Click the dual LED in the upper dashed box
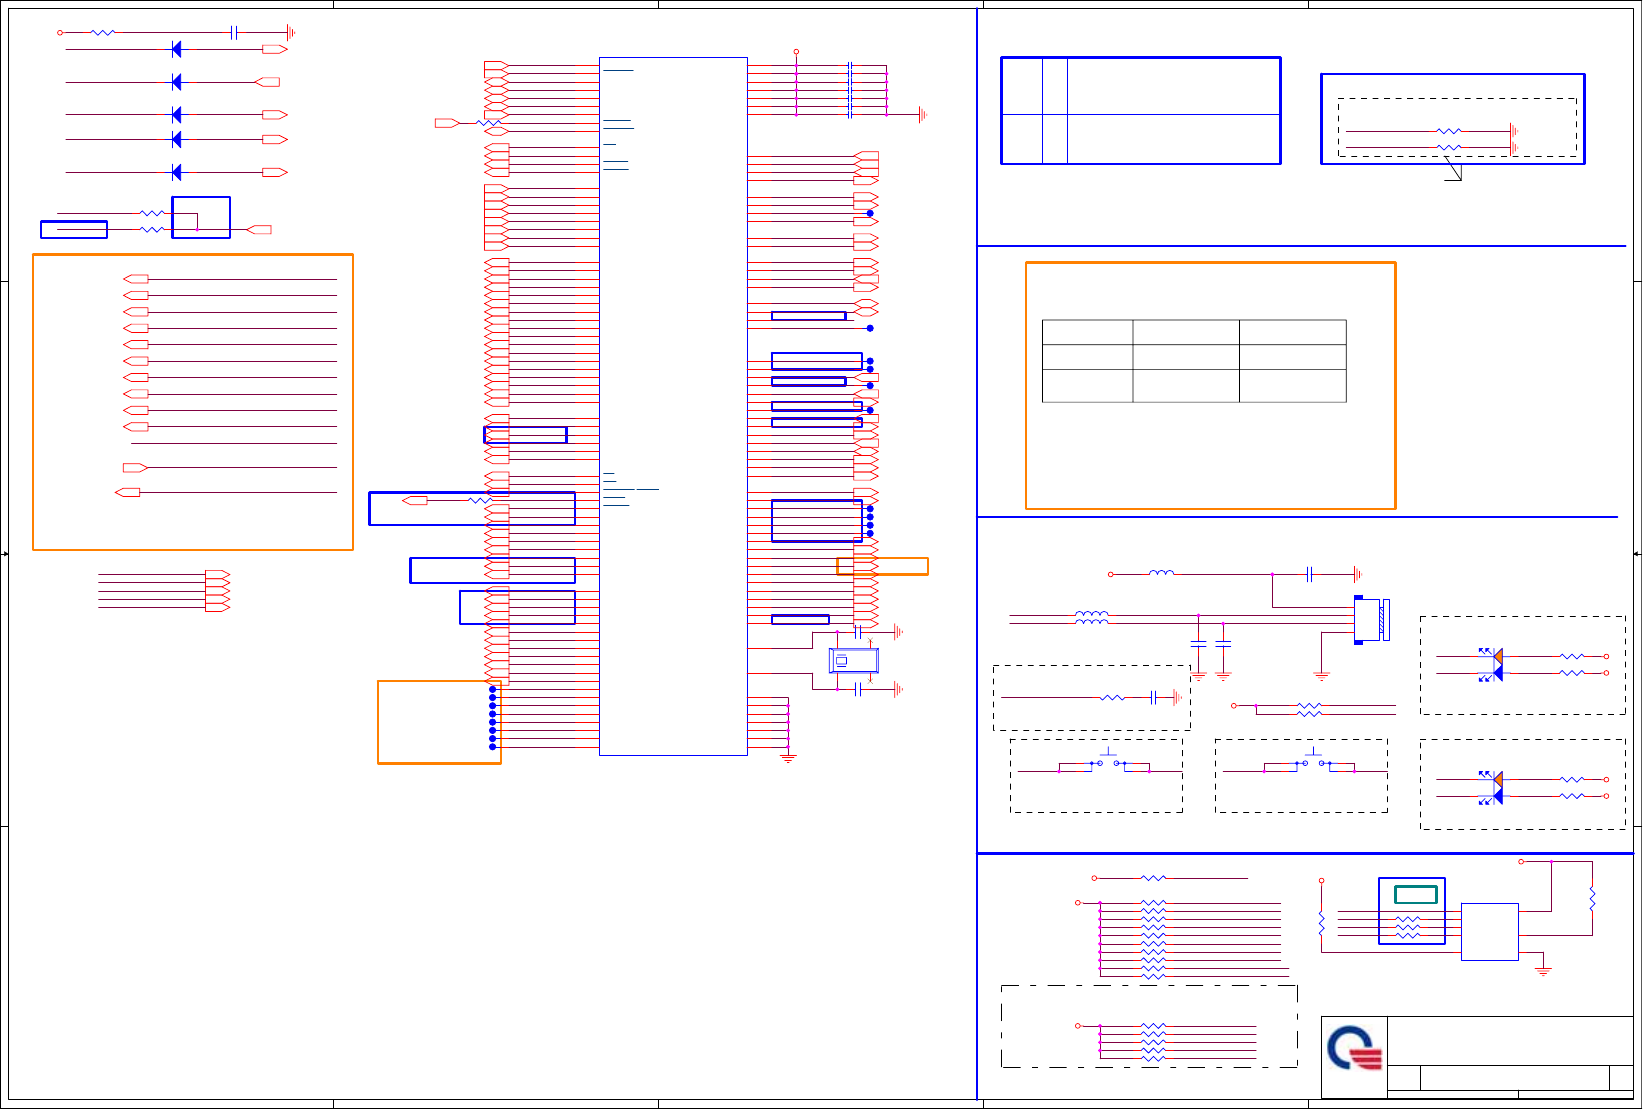 pyautogui.click(x=1491, y=665)
